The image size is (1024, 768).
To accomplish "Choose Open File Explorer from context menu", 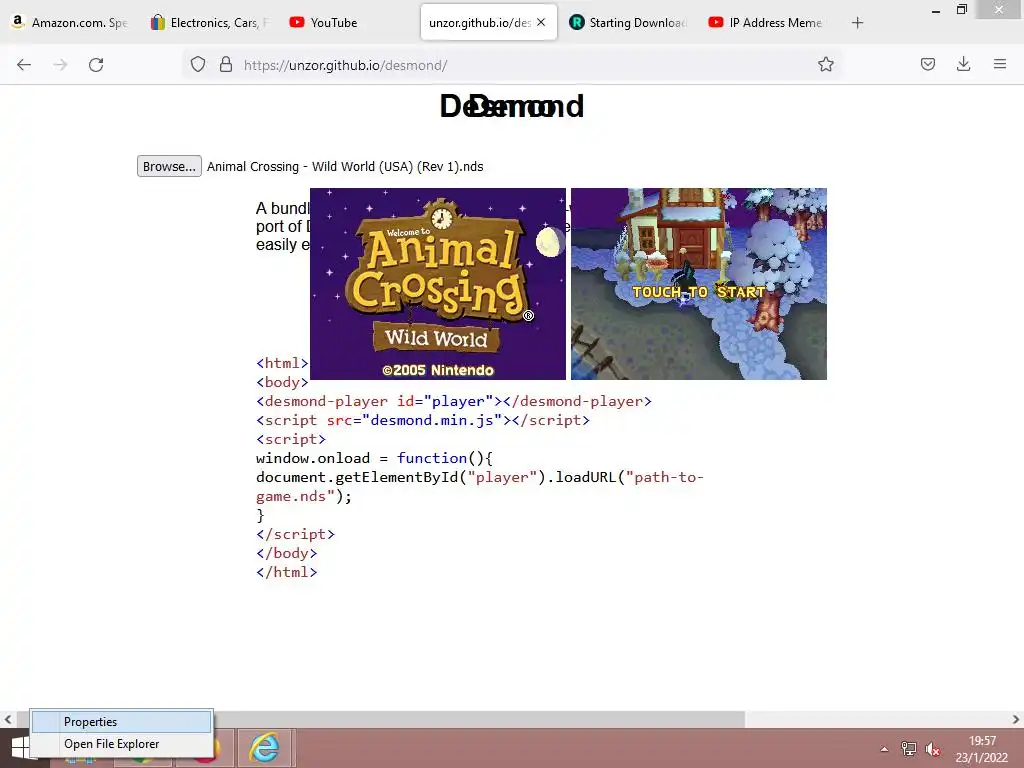I will [x=121, y=744].
